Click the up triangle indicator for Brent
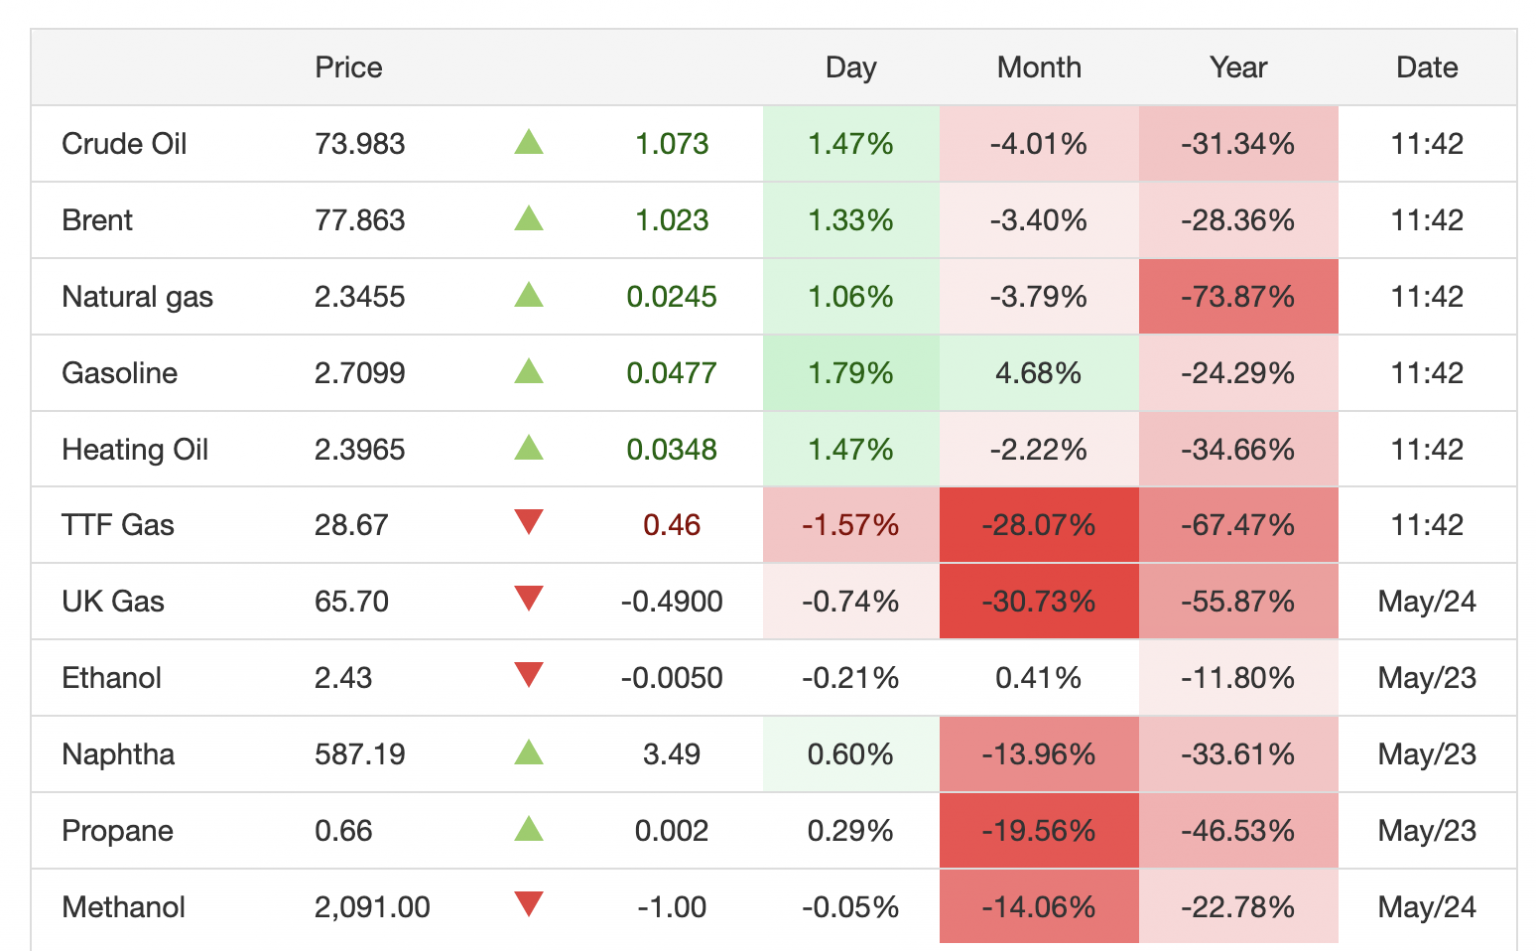 pyautogui.click(x=531, y=220)
